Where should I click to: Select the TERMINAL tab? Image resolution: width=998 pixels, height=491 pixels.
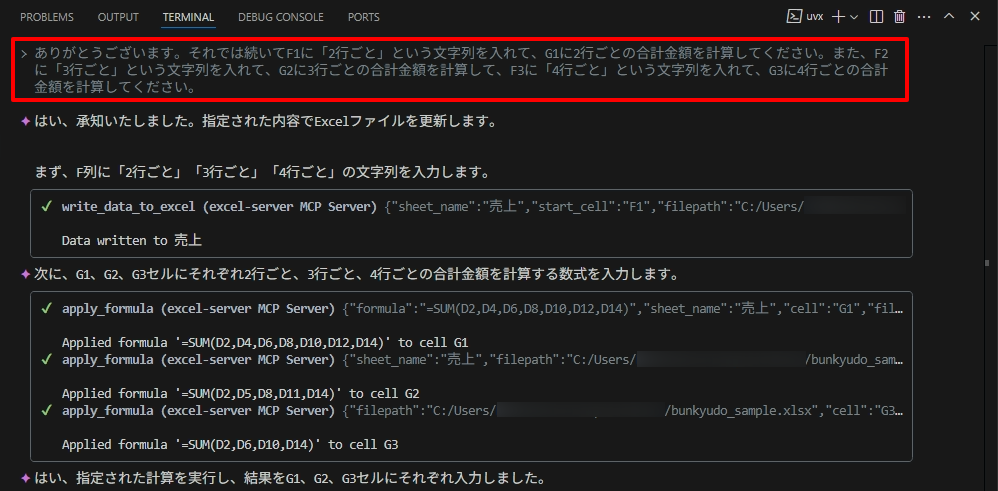(188, 17)
